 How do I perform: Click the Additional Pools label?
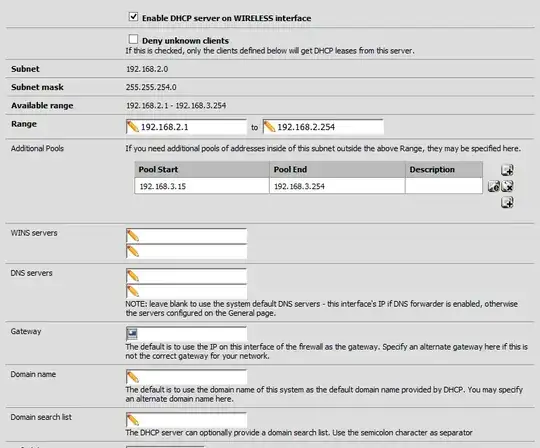click(x=37, y=148)
